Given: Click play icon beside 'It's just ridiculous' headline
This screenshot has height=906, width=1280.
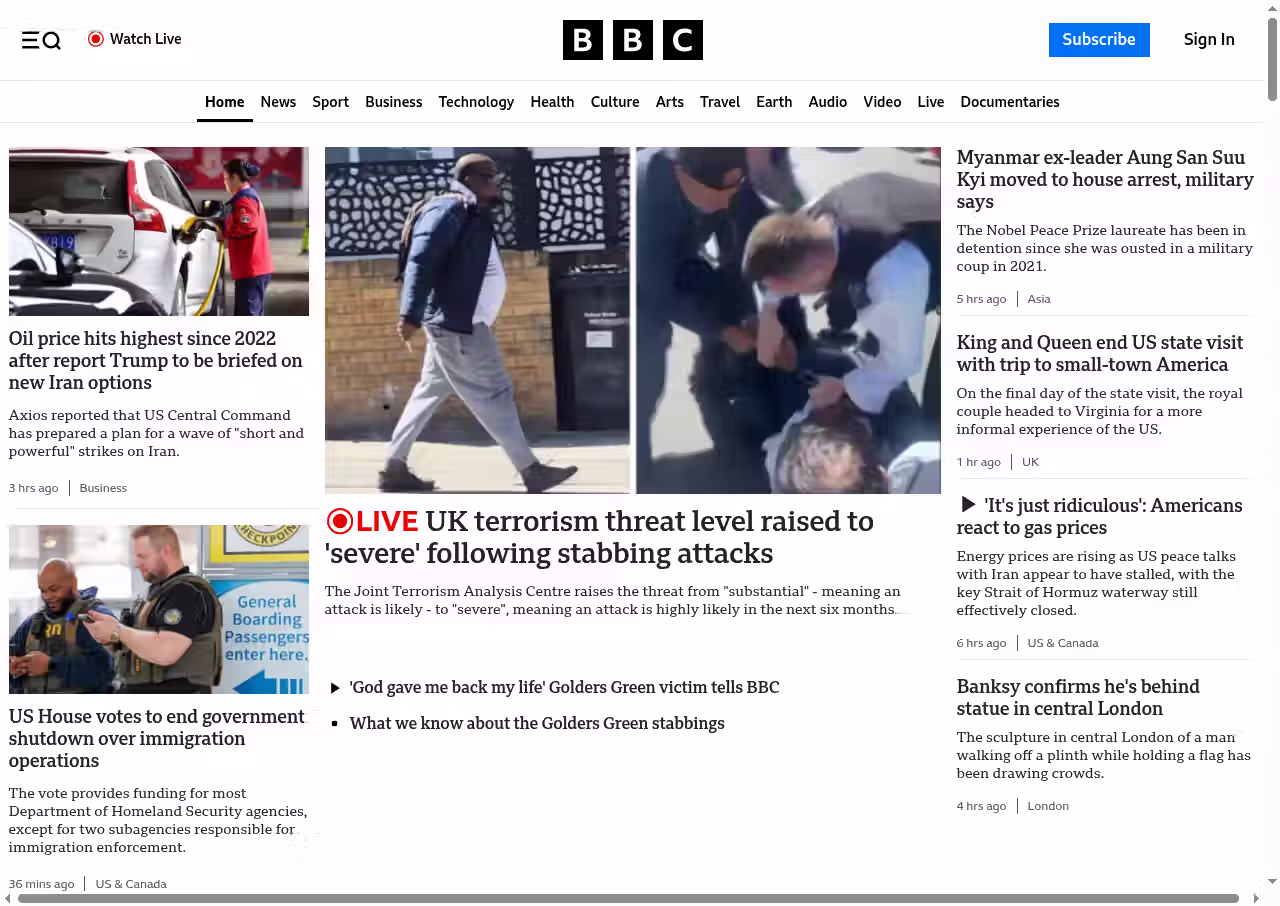Looking at the screenshot, I should coord(967,505).
